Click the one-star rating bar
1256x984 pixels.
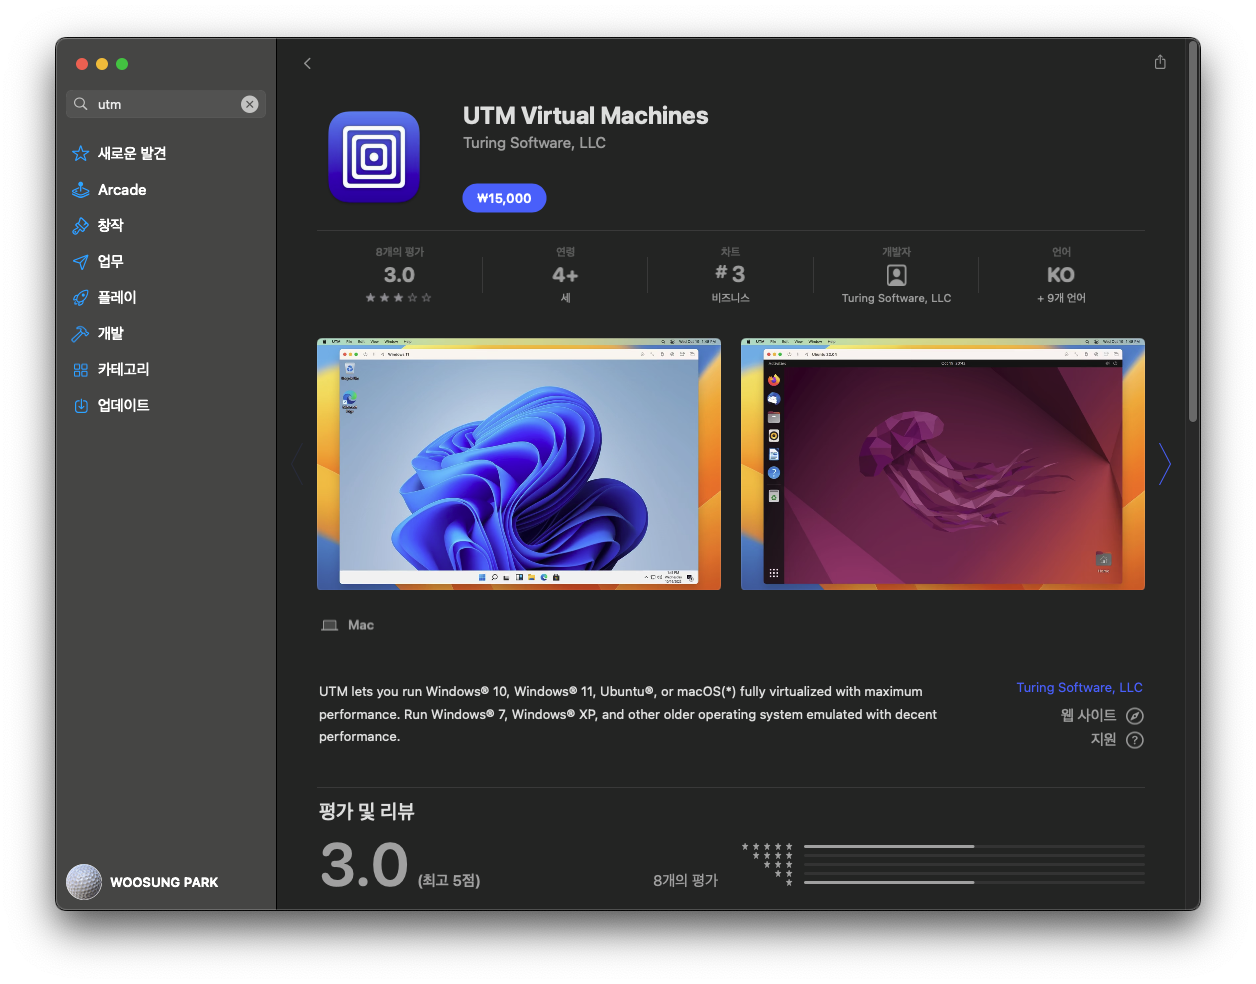[x=974, y=882]
